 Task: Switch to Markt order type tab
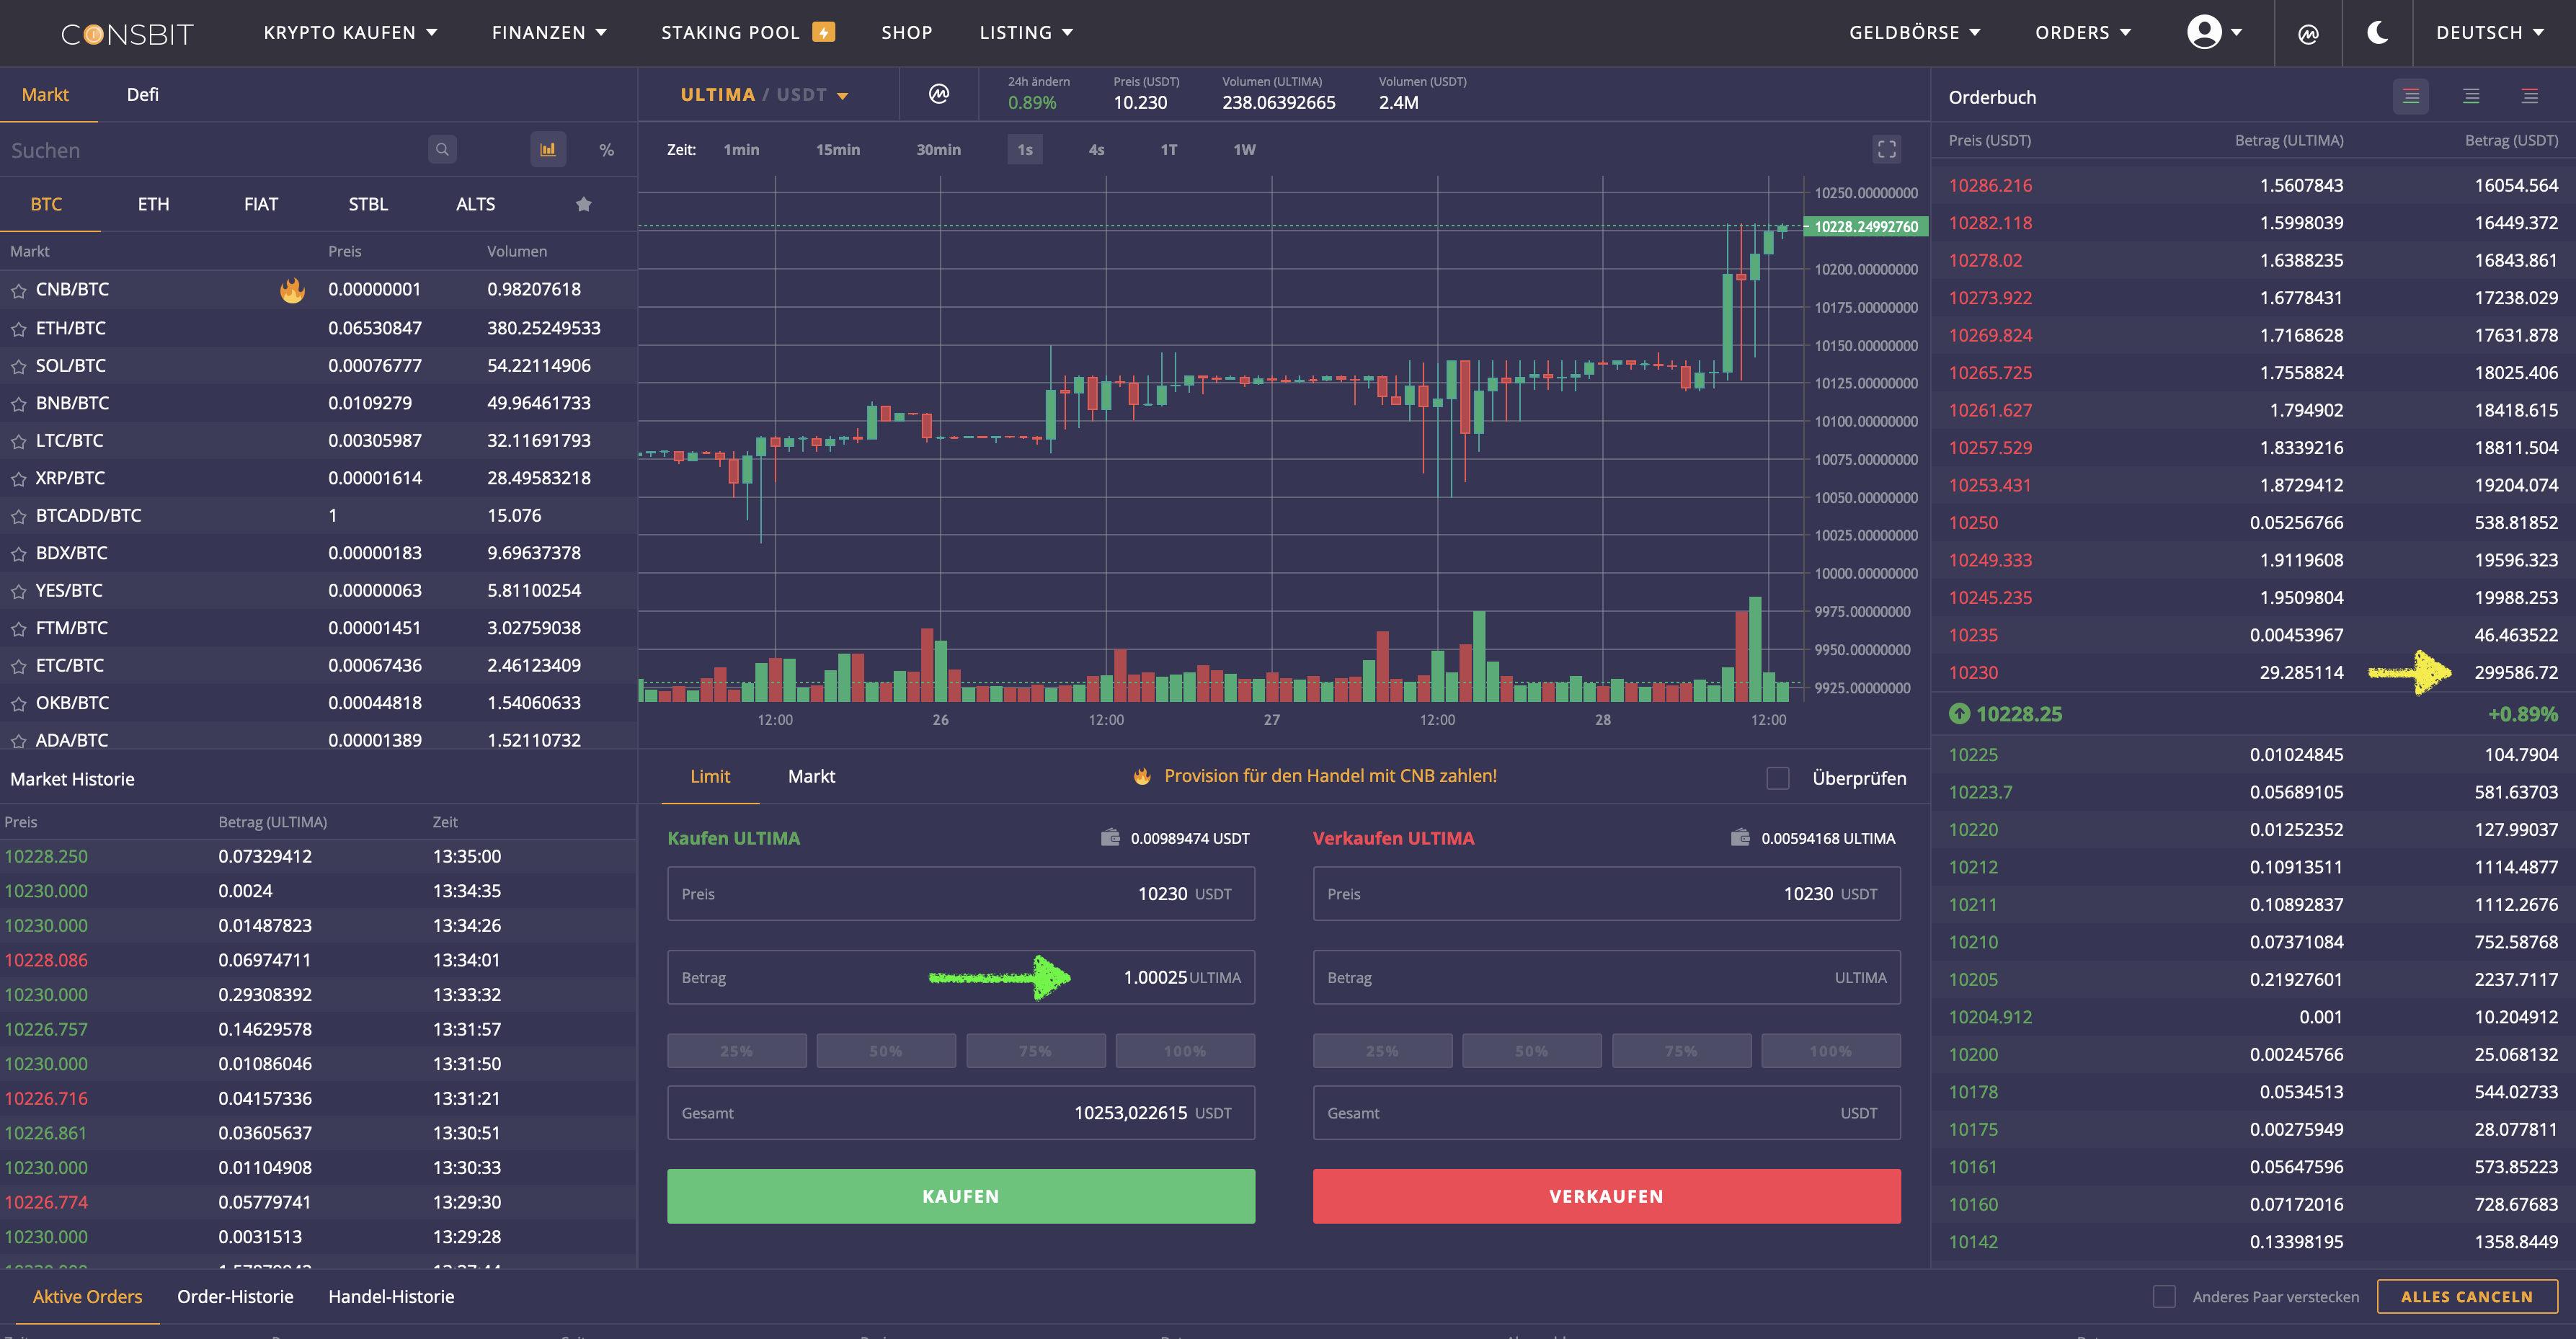pyautogui.click(x=811, y=777)
